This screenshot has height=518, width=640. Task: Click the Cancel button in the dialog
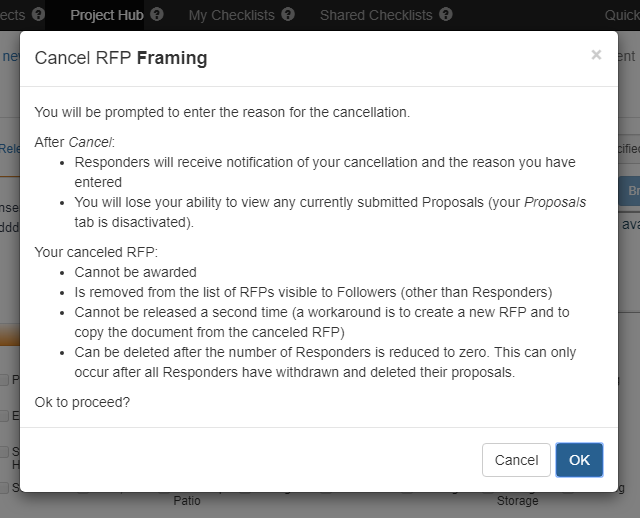pos(516,460)
